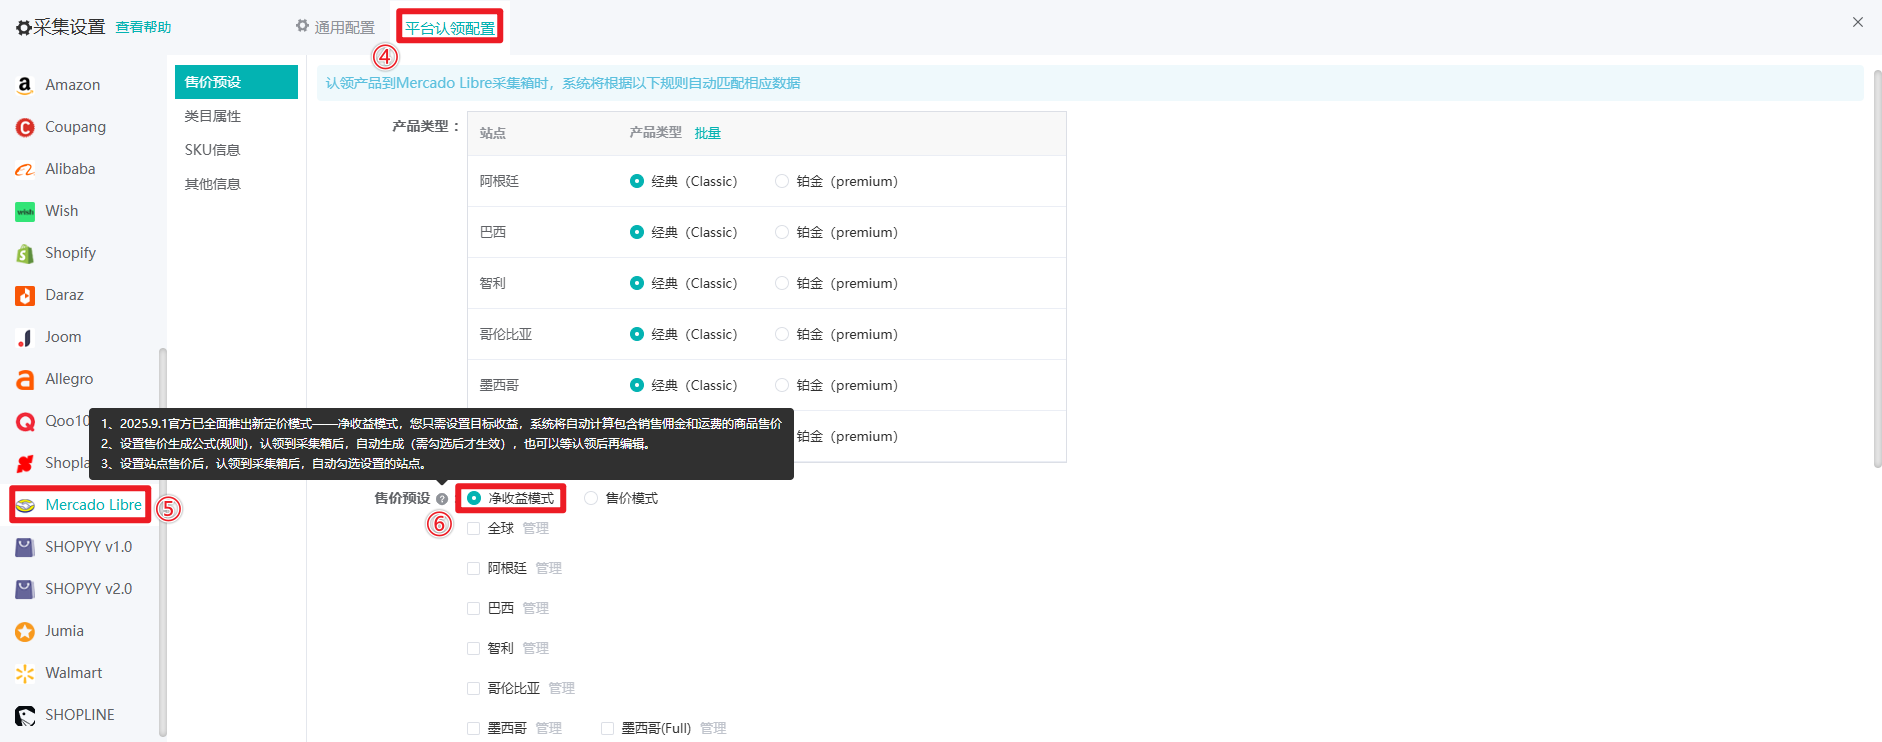Enable the 巴西 site checkbox

[x=474, y=608]
